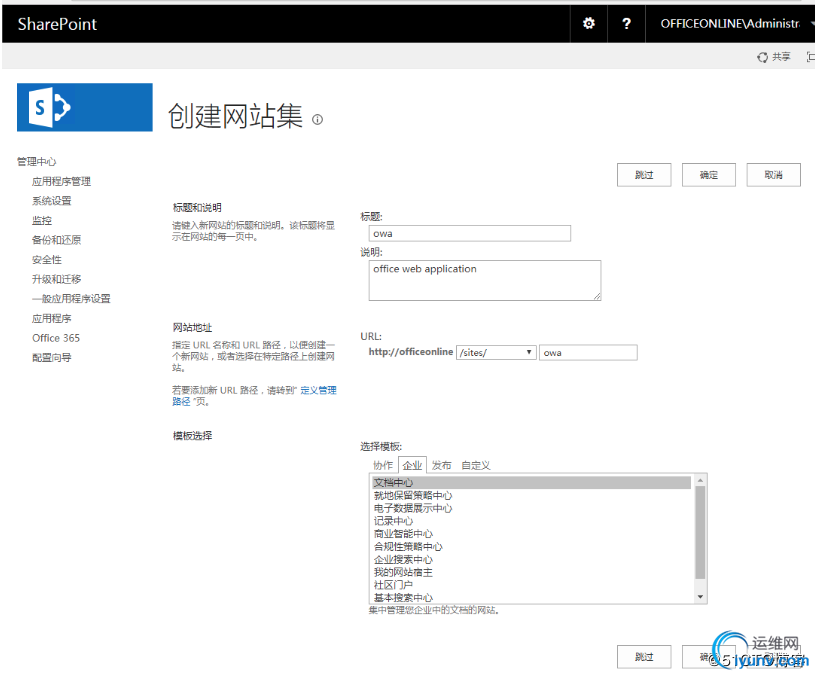This screenshot has height=677, width=815.
Task: Click the bottom 跳过 button
Action: [x=644, y=657]
